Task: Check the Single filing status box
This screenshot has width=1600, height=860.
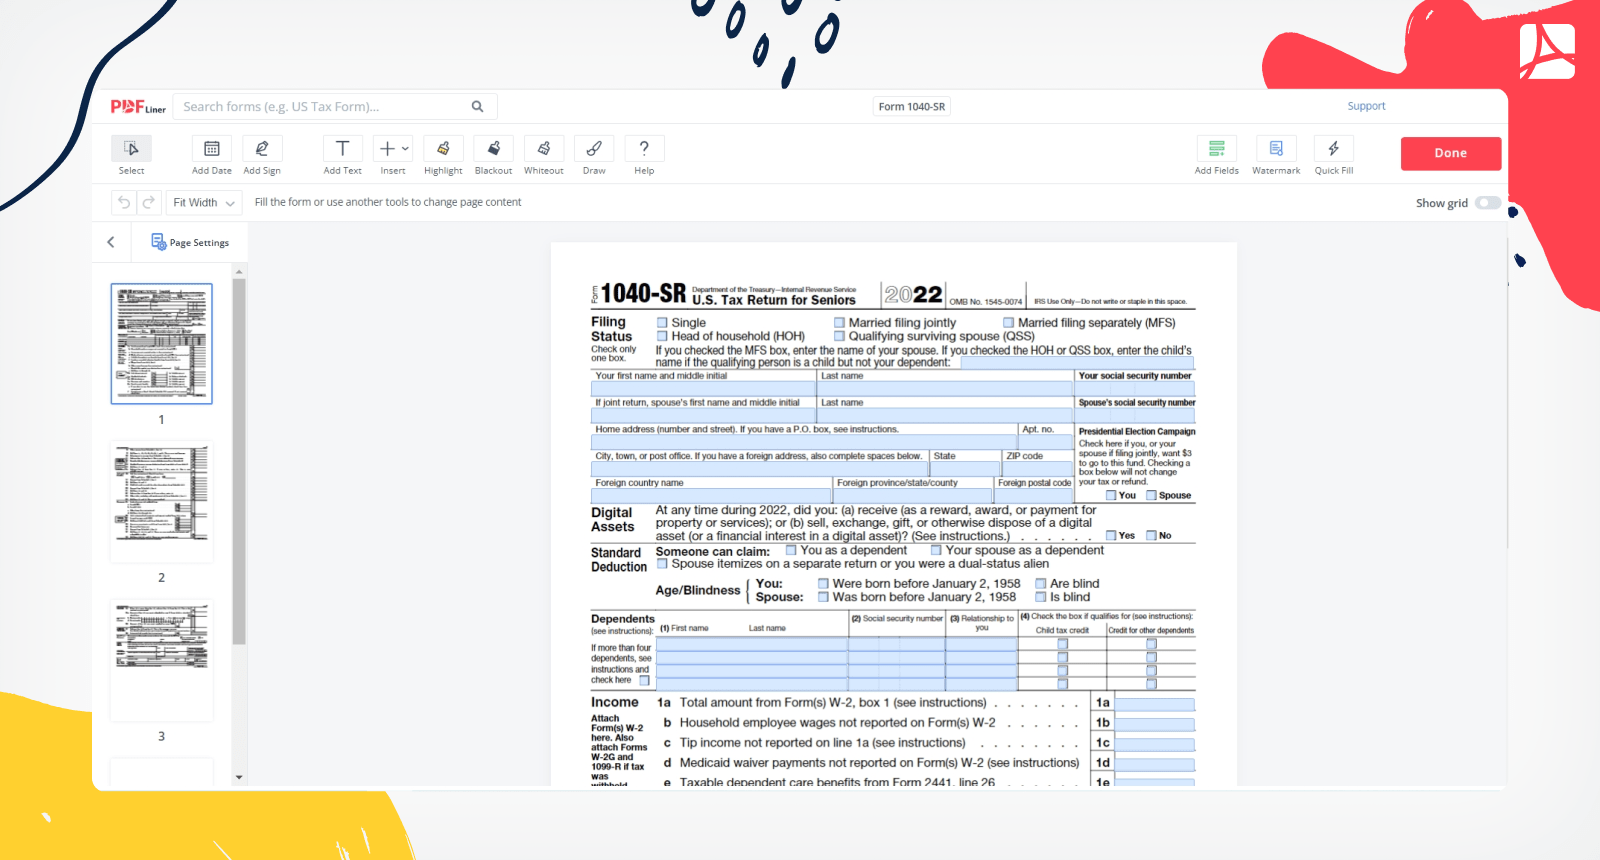Action: (x=662, y=323)
